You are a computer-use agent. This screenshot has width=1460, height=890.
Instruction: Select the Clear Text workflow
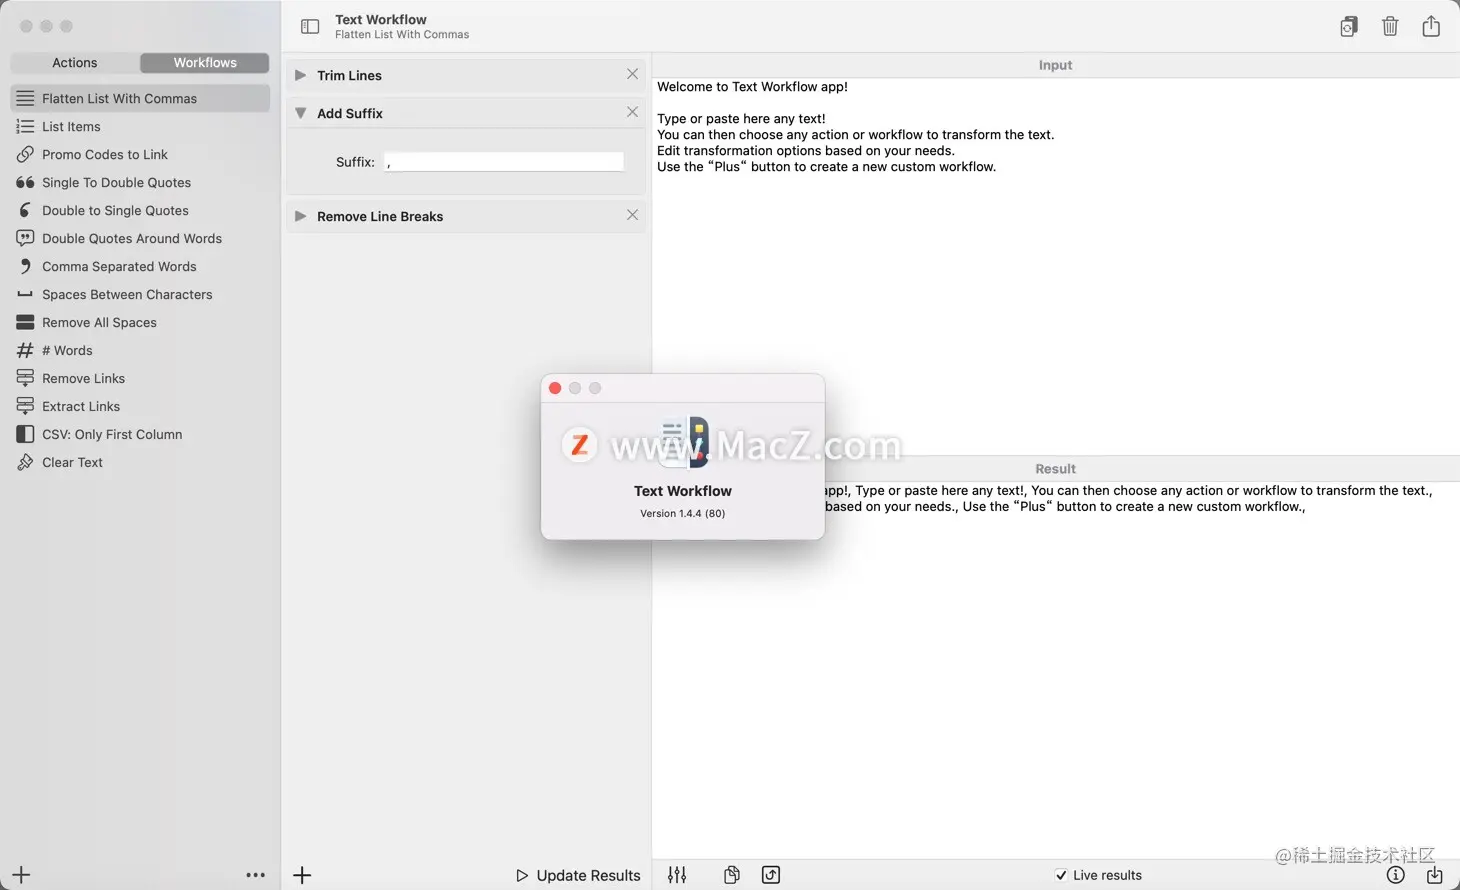point(140,462)
